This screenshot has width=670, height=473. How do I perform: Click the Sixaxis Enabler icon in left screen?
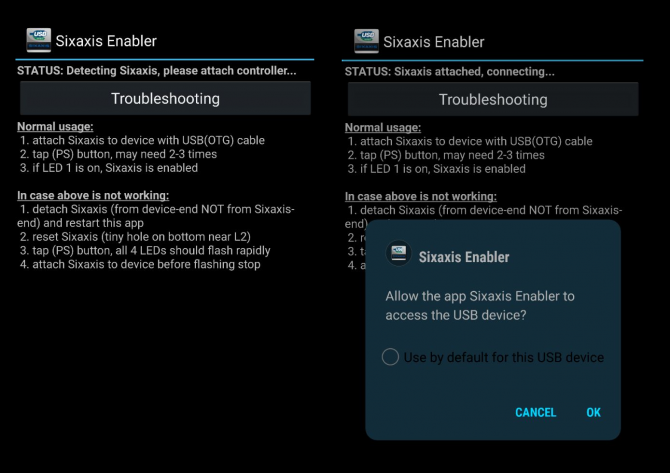pos(39,40)
